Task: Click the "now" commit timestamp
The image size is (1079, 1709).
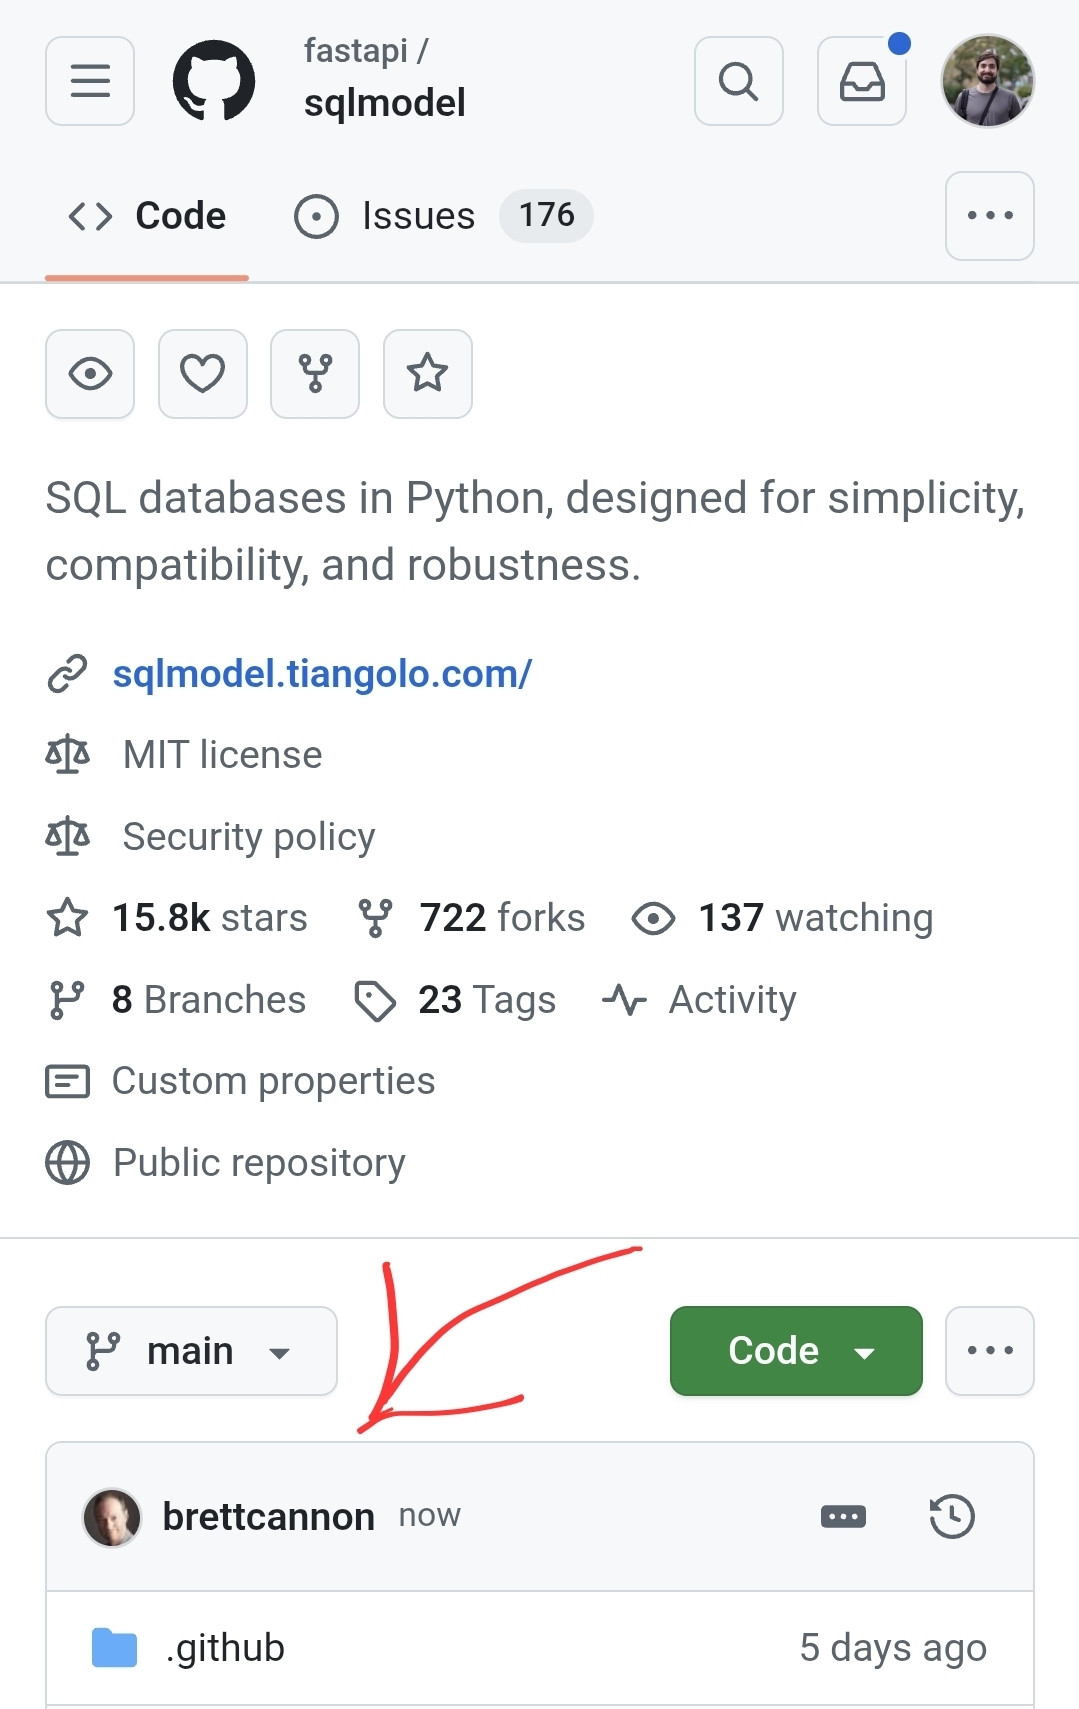Action: (x=430, y=1516)
